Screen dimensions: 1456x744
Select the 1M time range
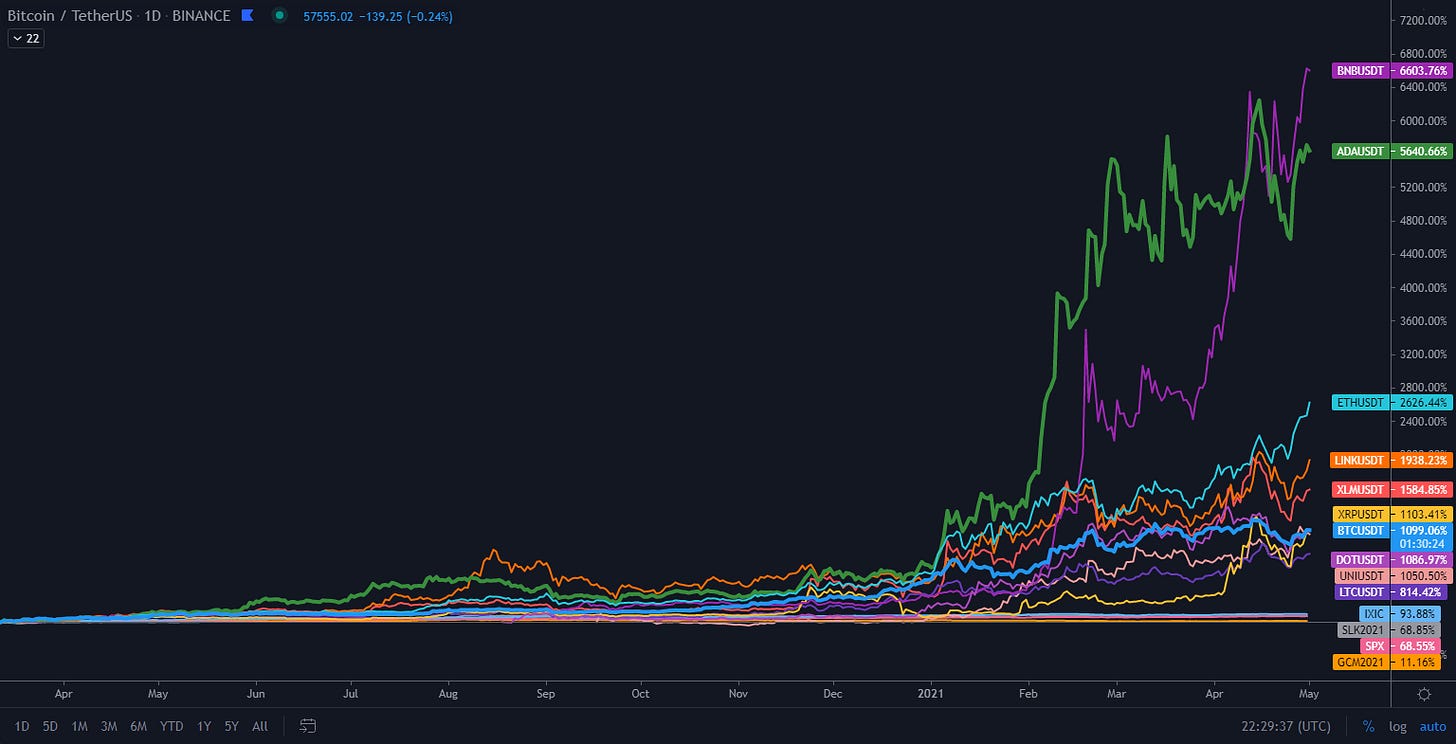(80, 726)
